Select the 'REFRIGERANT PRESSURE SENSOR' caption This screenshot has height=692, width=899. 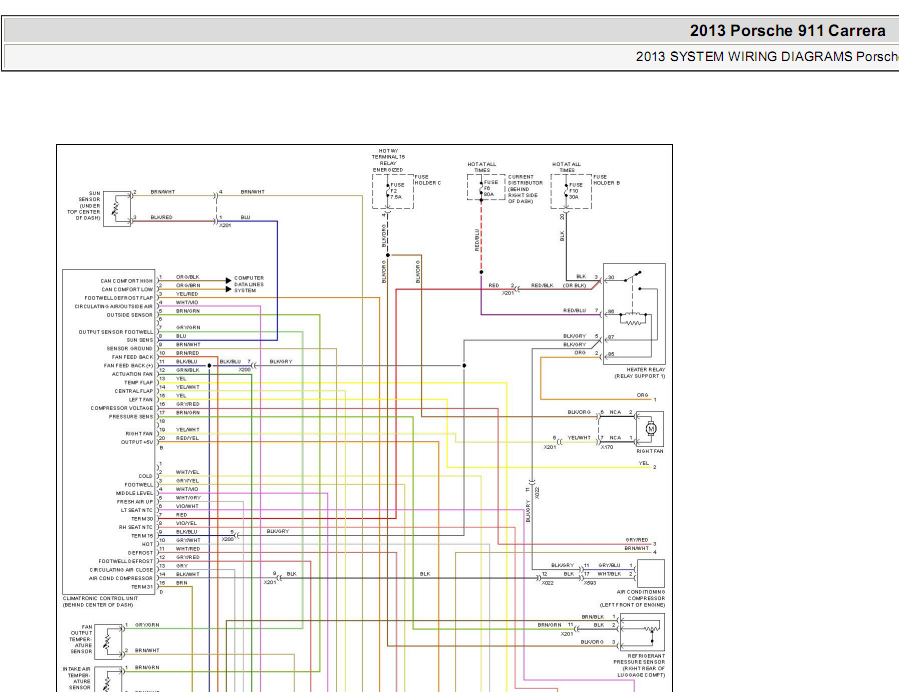639,666
